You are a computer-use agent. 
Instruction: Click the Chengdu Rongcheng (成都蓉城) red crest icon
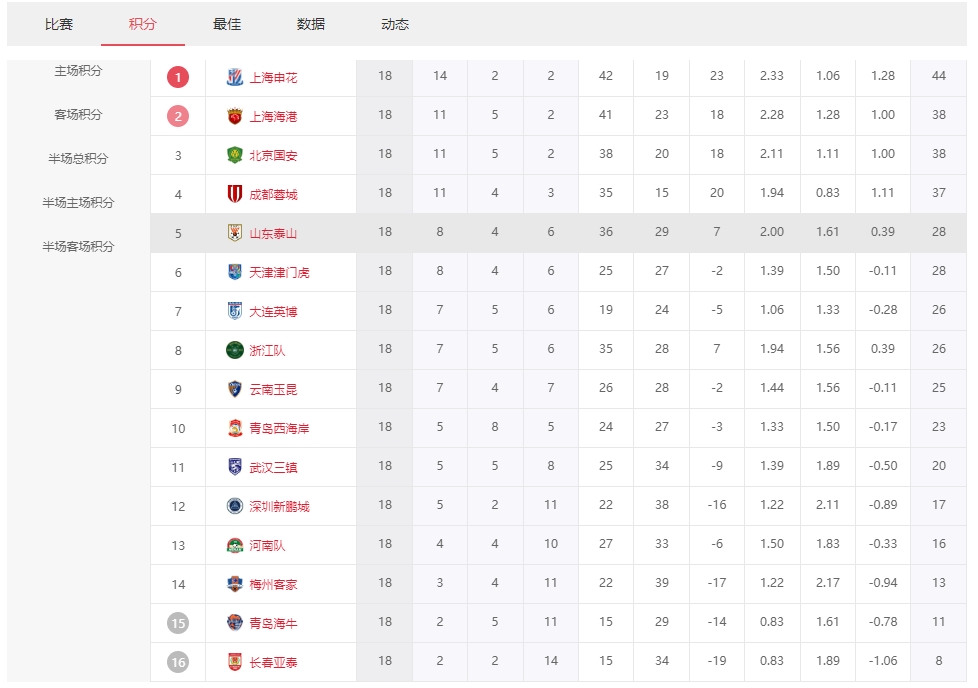point(235,194)
